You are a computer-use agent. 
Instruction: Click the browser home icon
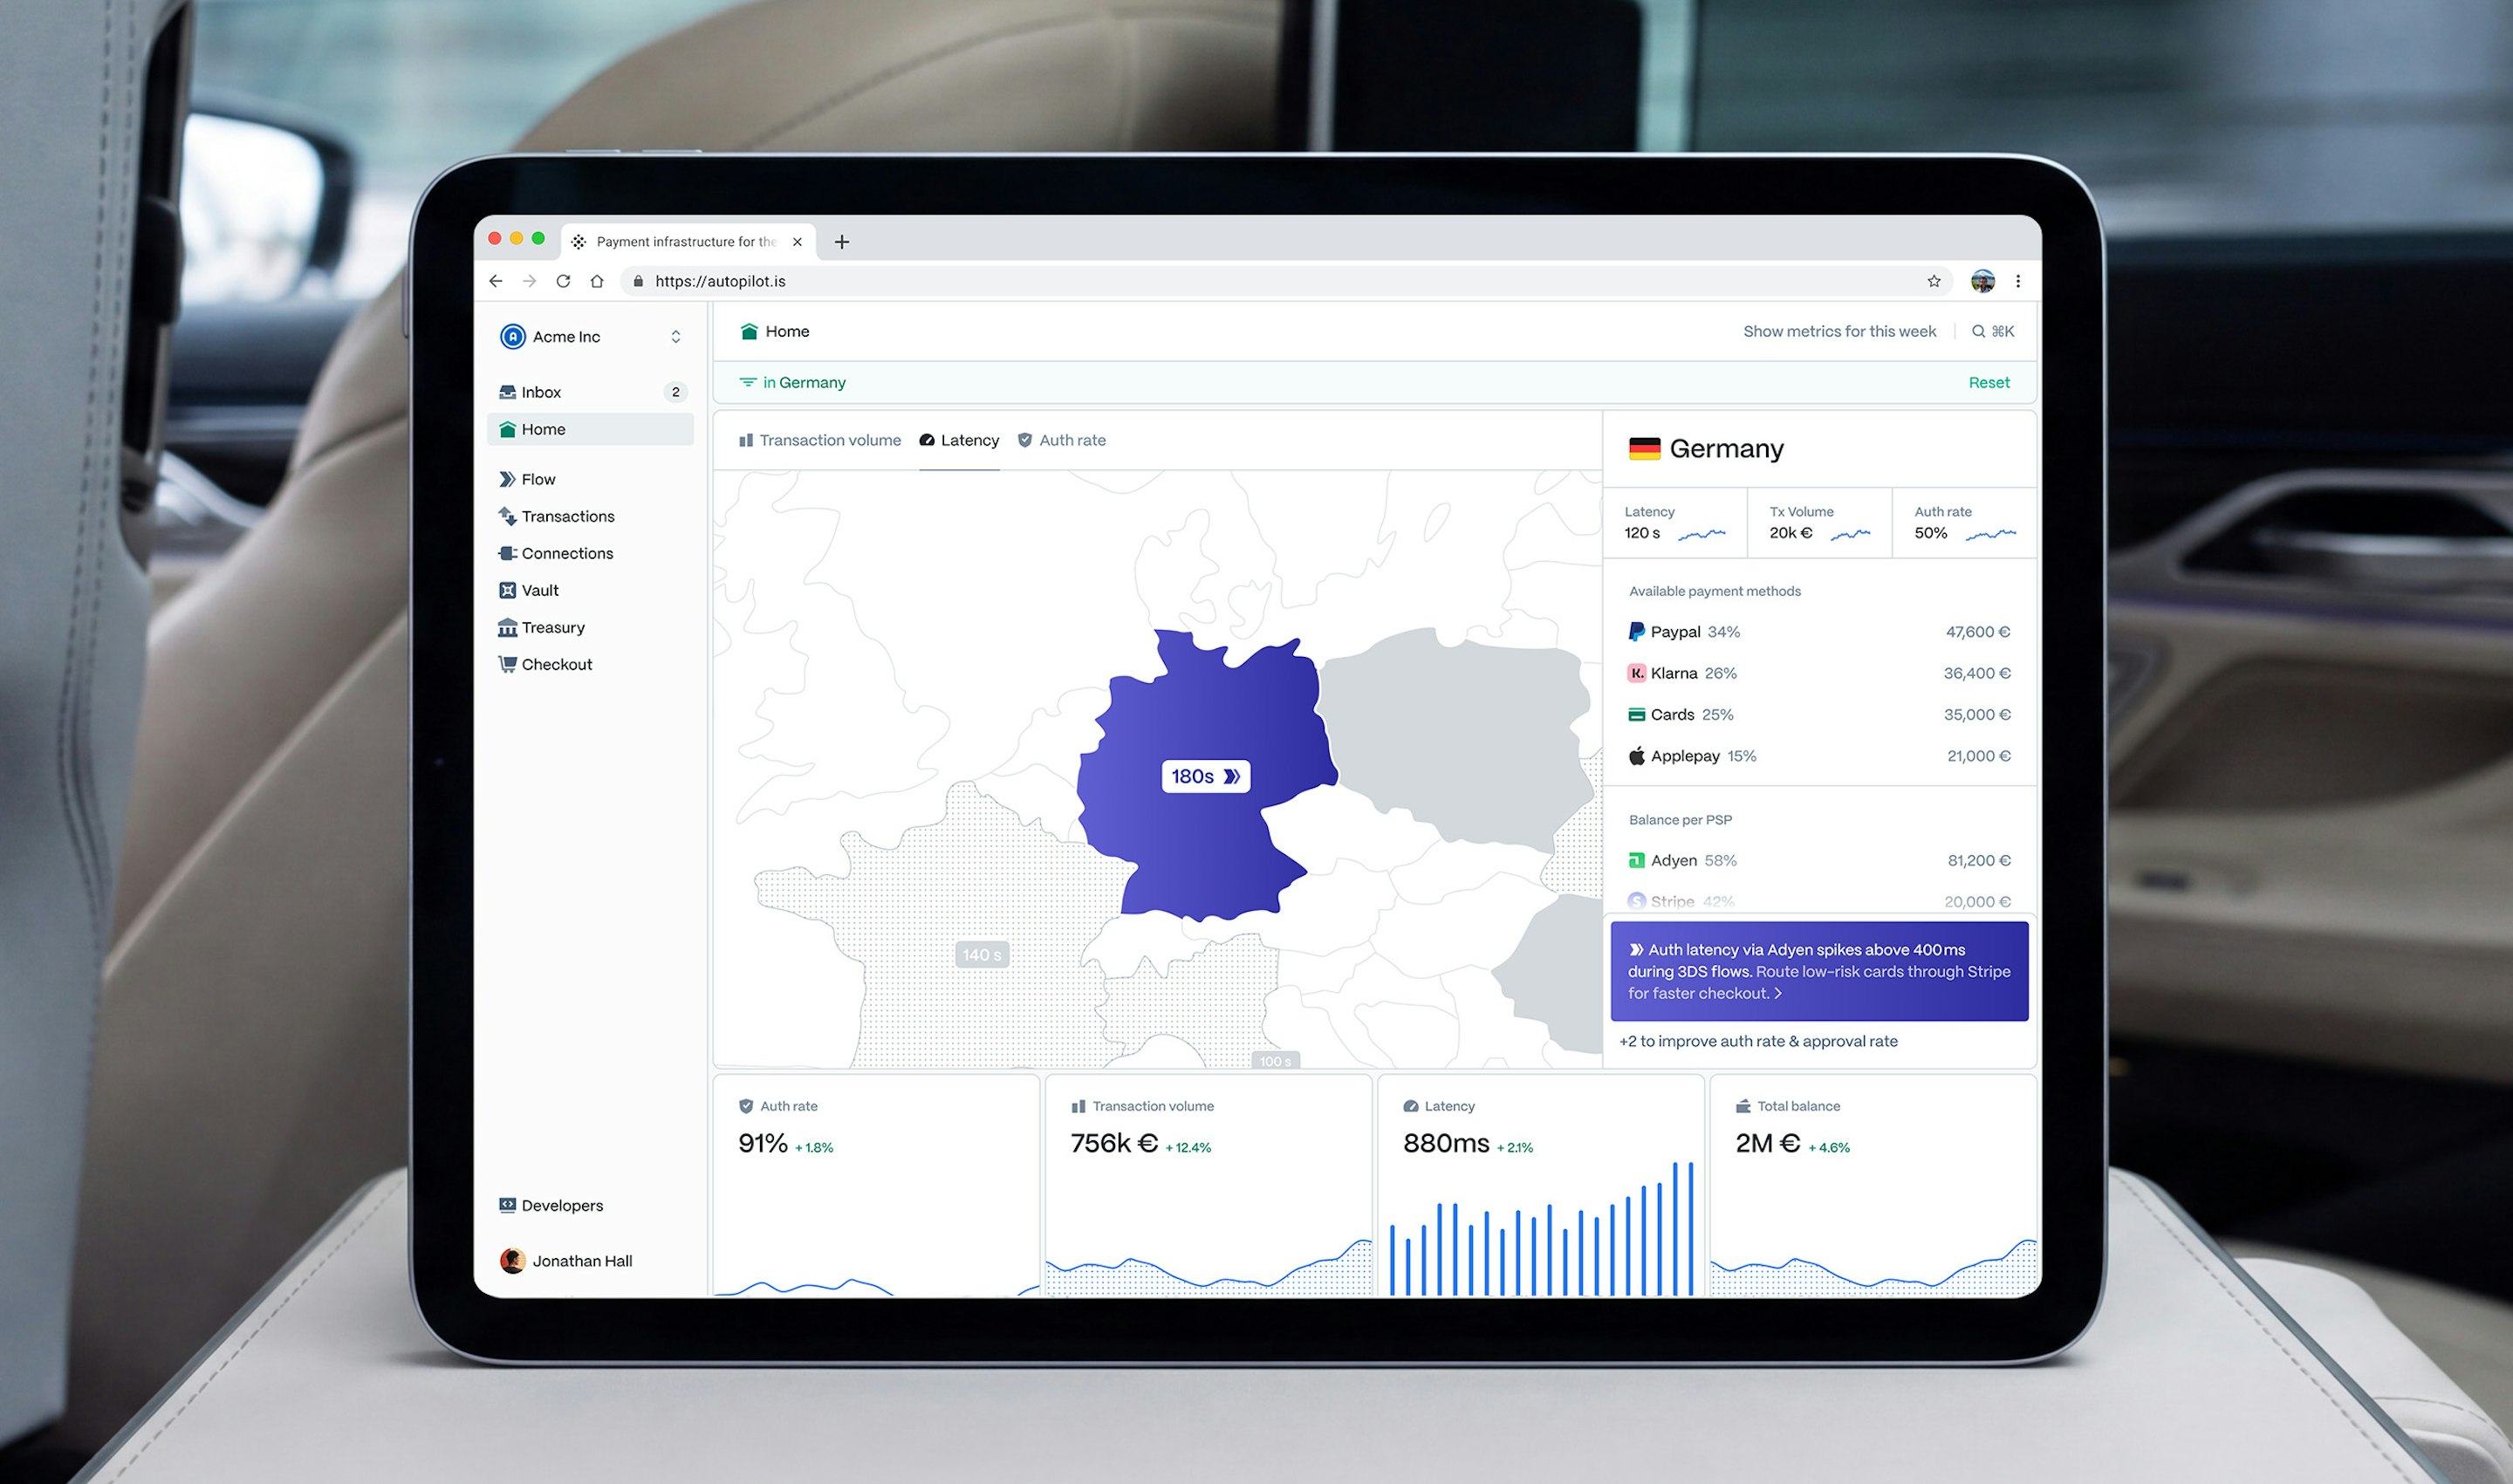597,281
